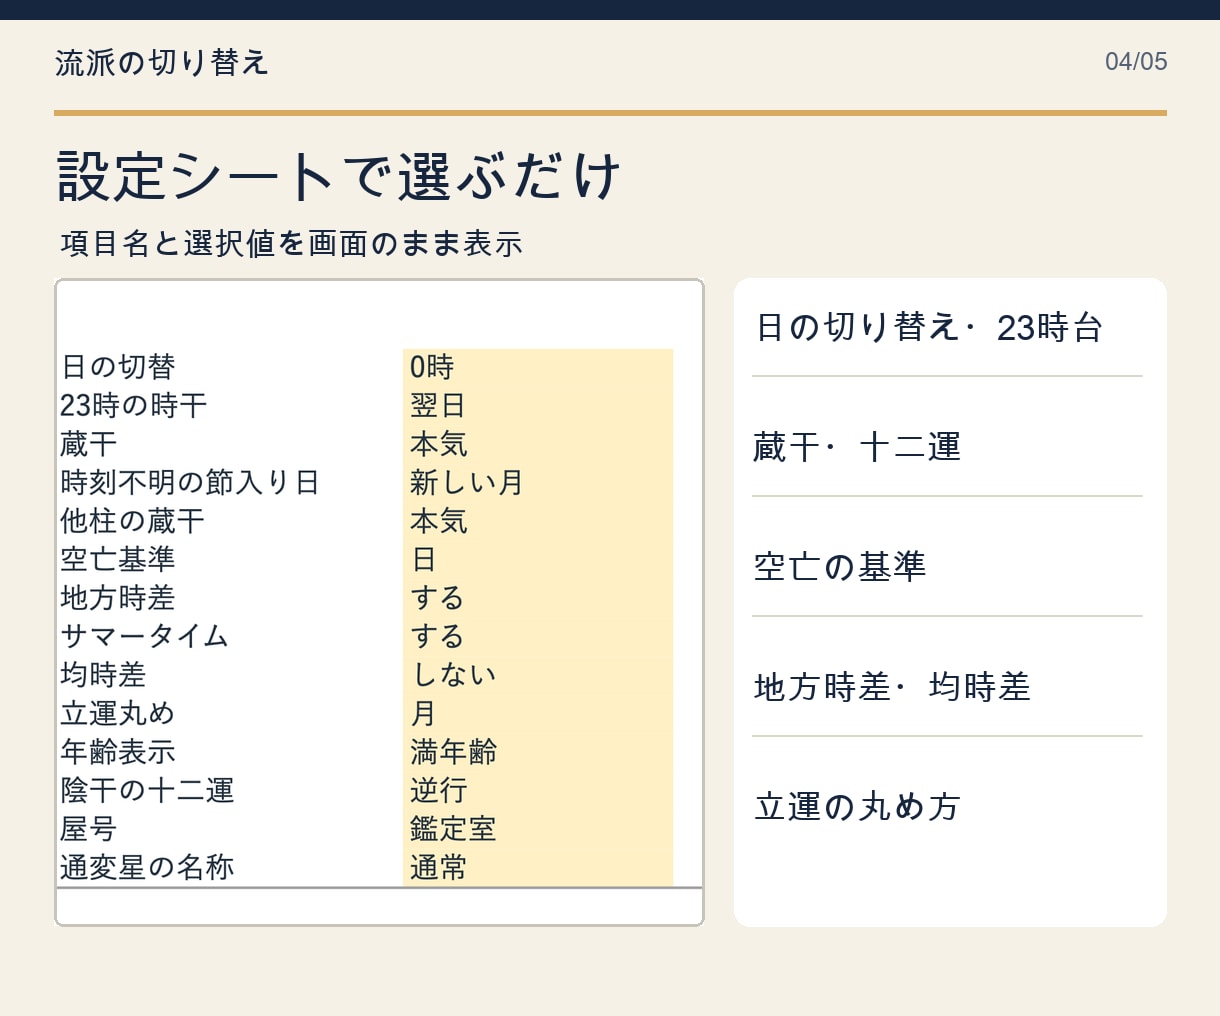Click the 空亡基準 row label
The image size is (1220, 1016).
coord(118,560)
